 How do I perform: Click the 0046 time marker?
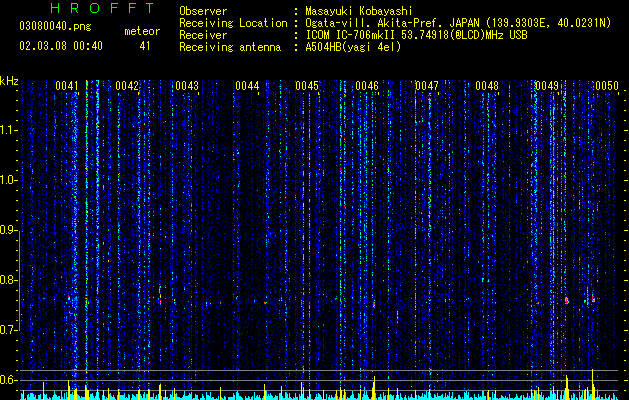[367, 86]
